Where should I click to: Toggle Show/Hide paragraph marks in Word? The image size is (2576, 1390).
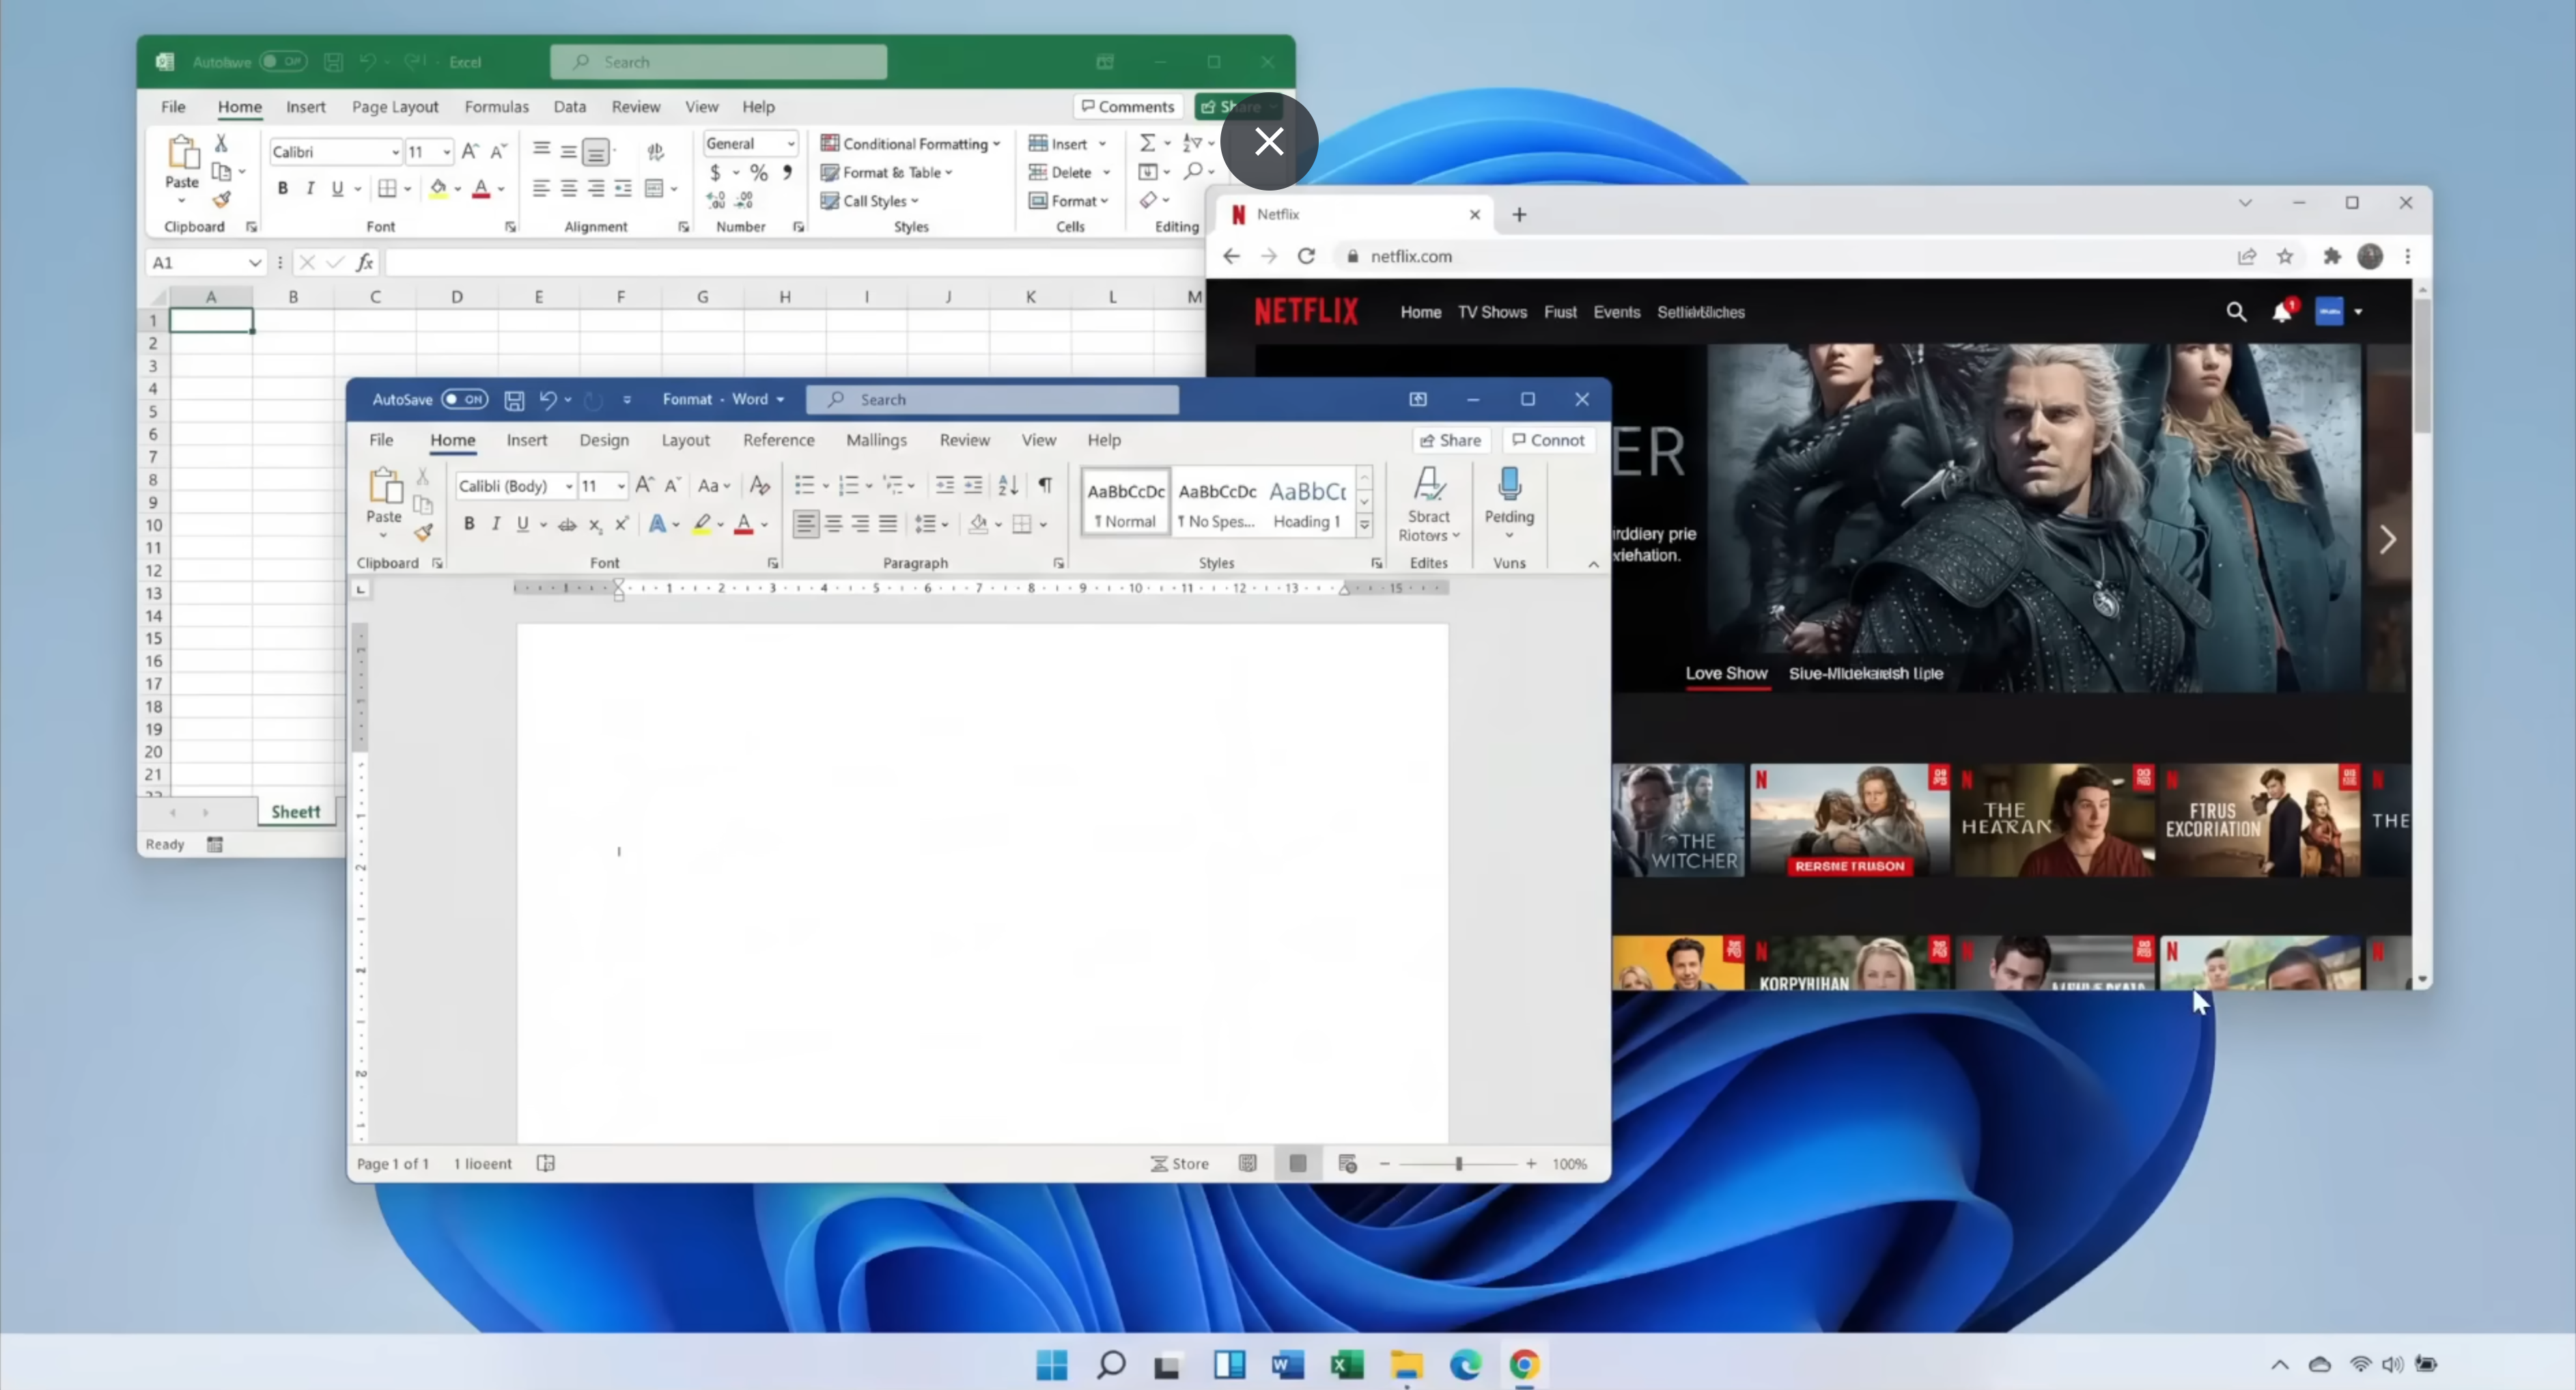pyautogui.click(x=1045, y=485)
